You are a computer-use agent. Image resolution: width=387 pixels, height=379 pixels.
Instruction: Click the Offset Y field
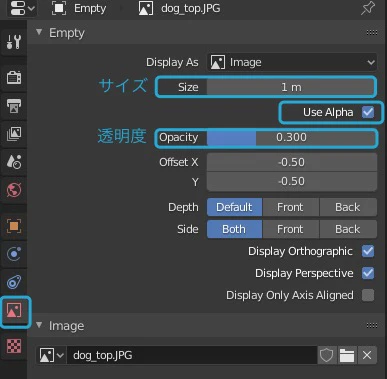[x=292, y=181]
